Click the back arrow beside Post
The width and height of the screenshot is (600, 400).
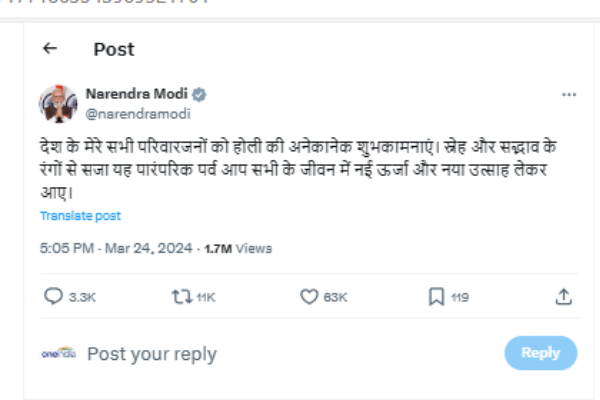50,48
